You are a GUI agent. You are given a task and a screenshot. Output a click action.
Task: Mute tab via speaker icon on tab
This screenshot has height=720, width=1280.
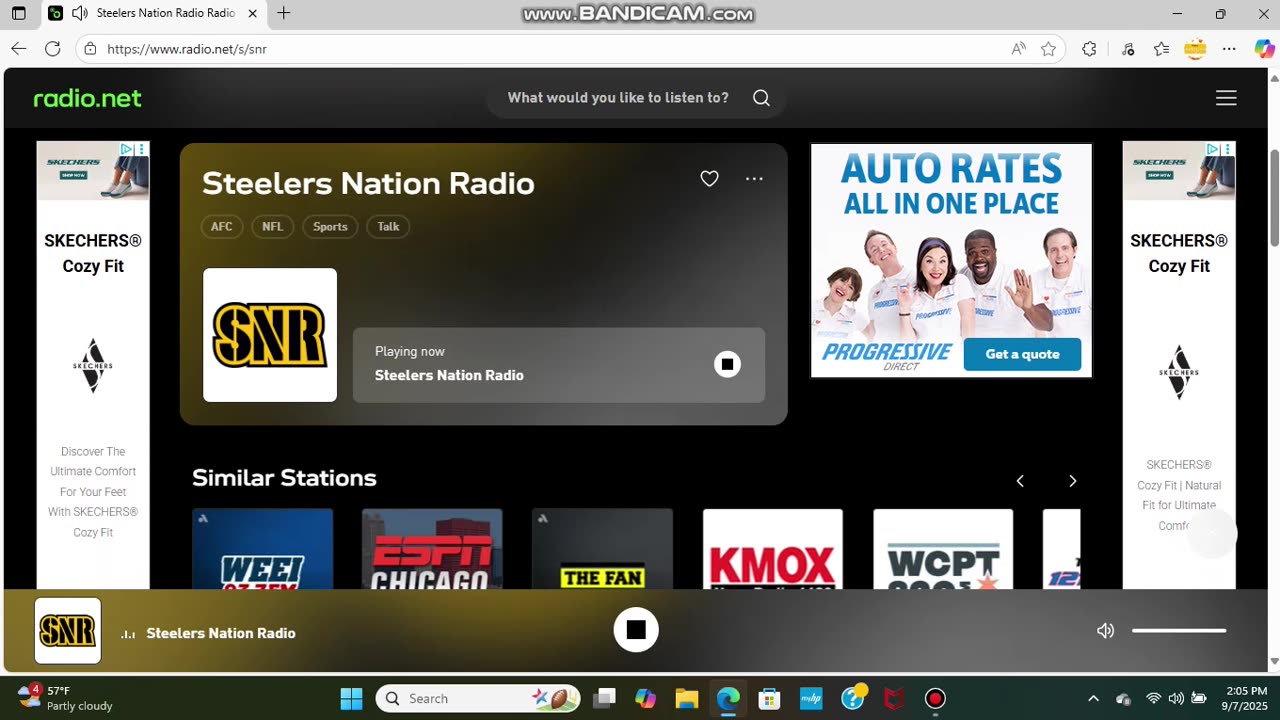[80, 14]
